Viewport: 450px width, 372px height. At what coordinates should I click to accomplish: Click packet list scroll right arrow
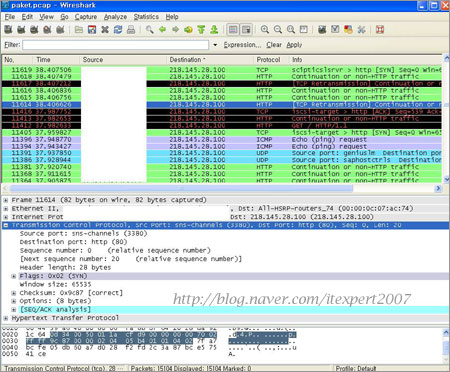coord(438,188)
